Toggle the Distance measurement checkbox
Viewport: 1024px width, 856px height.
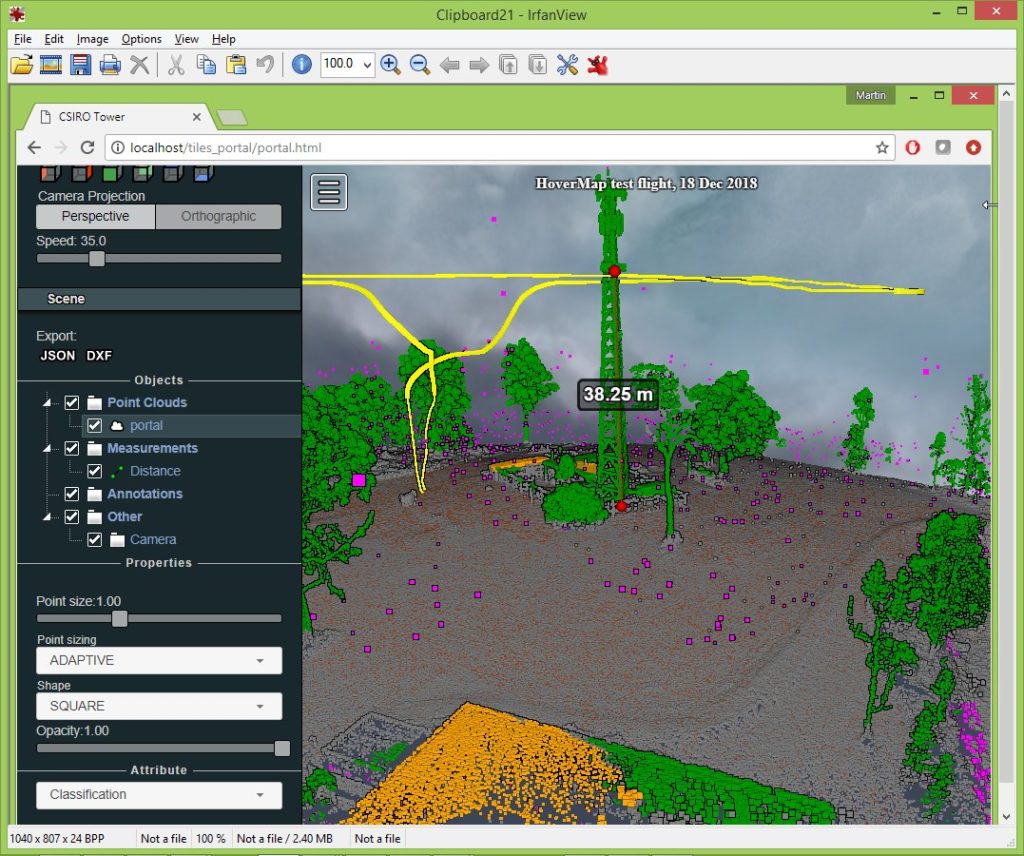(x=94, y=471)
